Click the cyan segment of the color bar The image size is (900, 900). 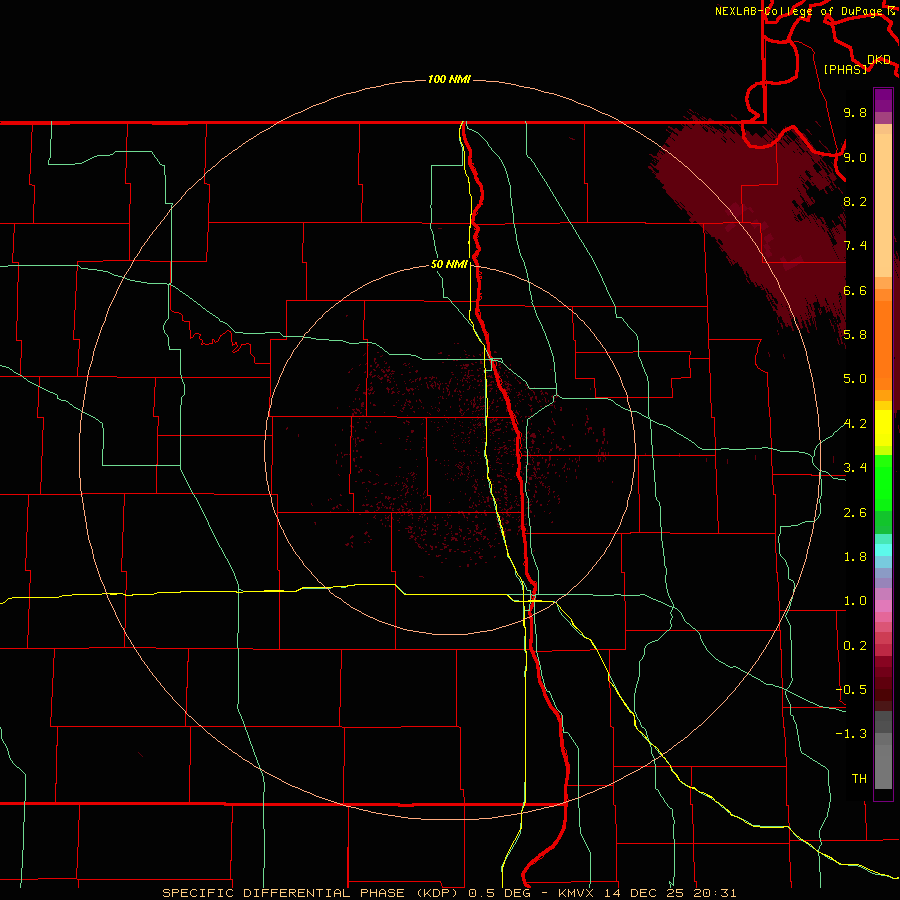(883, 550)
